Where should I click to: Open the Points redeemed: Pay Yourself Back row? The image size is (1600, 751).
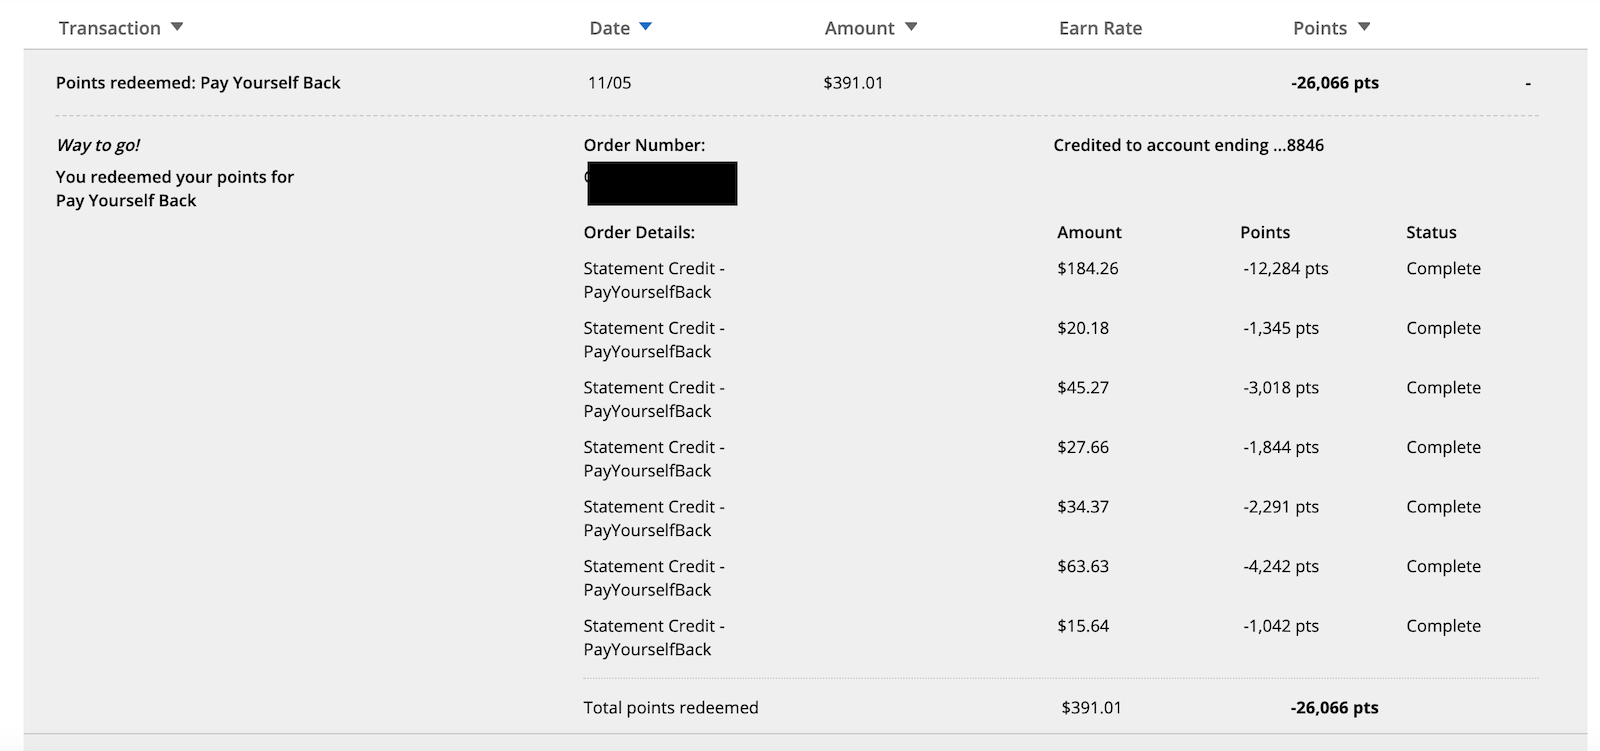click(198, 83)
